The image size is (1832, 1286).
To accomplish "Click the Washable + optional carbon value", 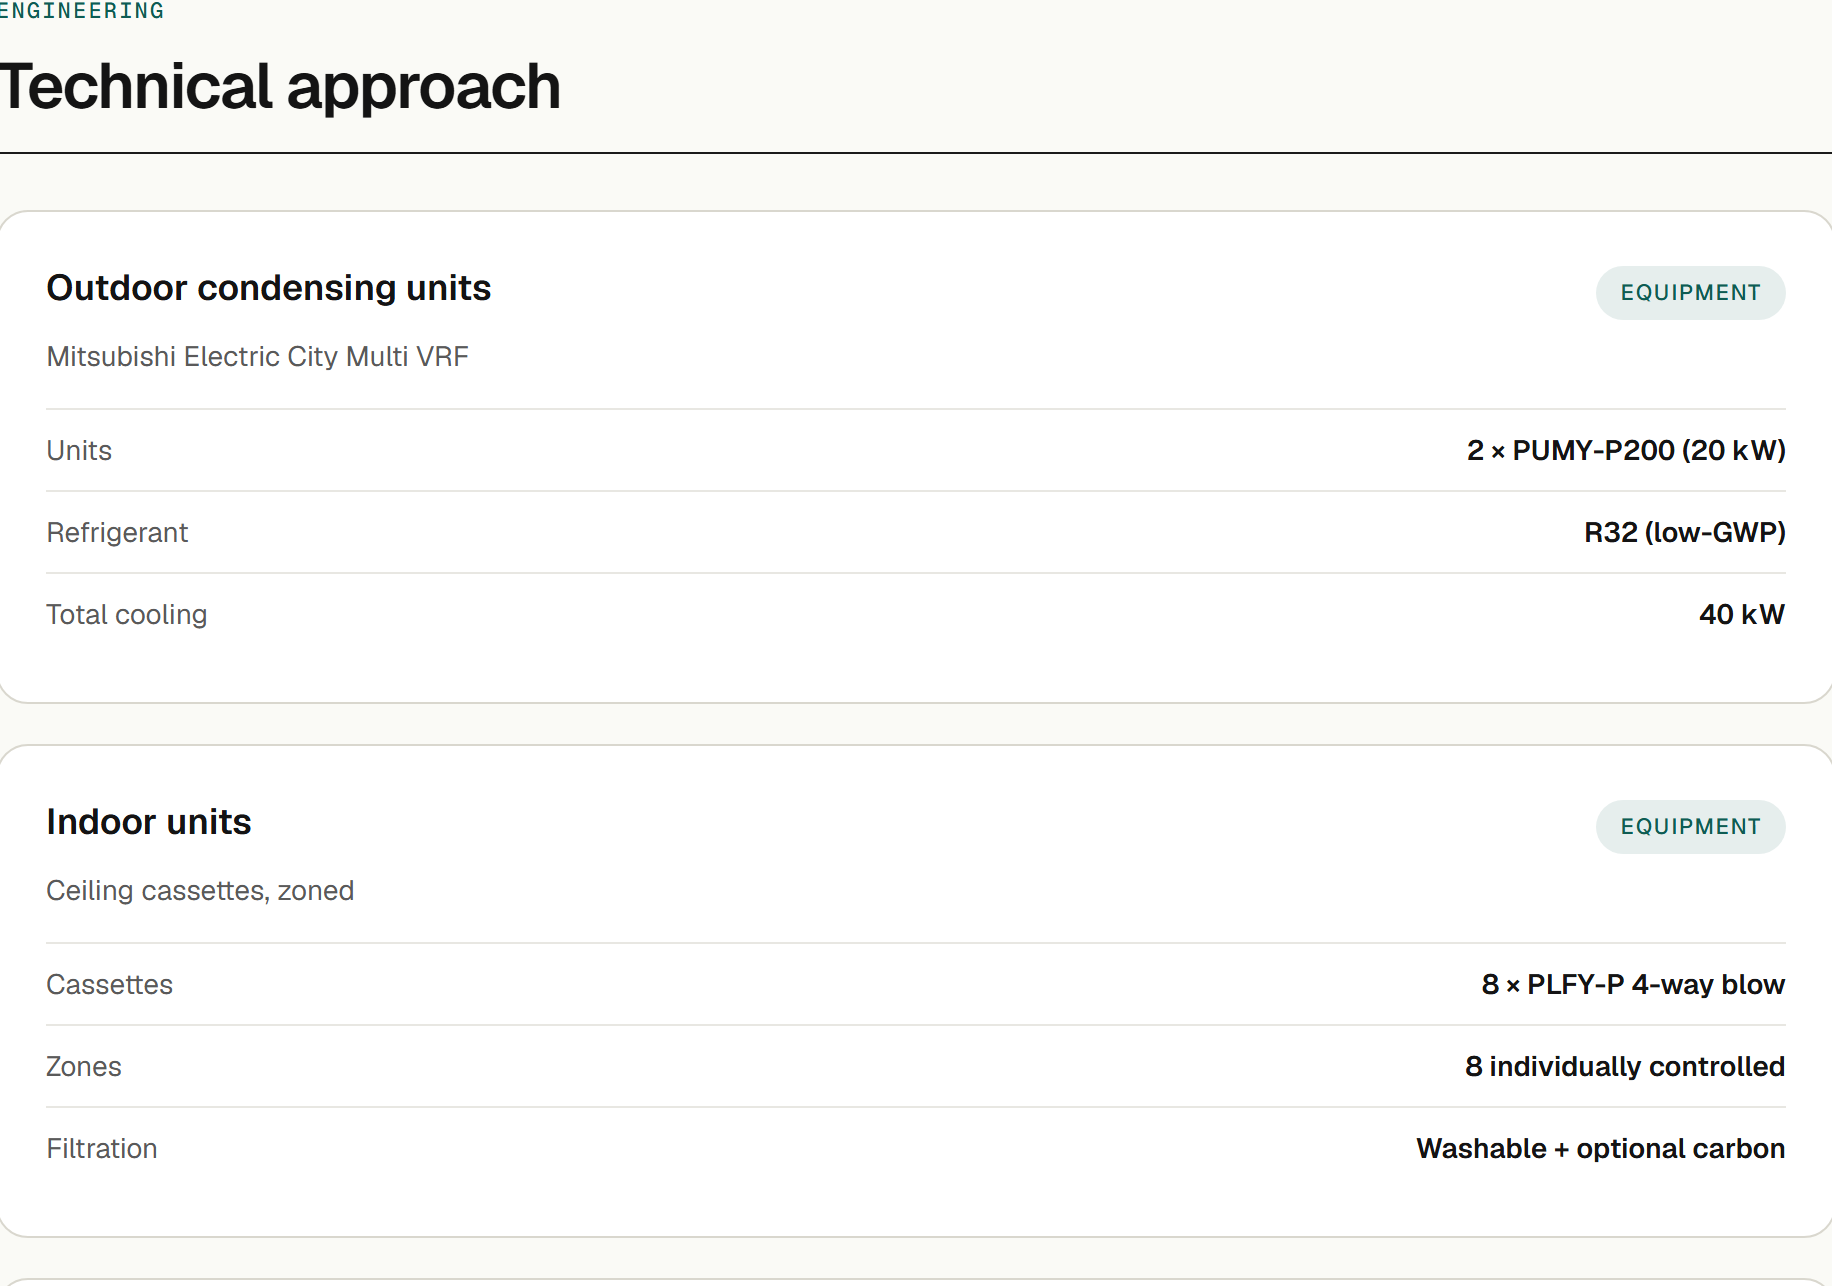I will tap(1601, 1149).
